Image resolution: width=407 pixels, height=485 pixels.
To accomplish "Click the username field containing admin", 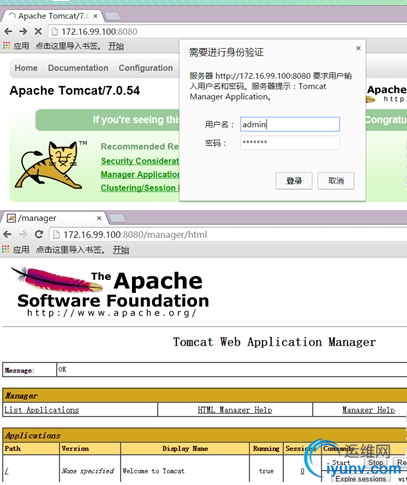I will tap(290, 124).
